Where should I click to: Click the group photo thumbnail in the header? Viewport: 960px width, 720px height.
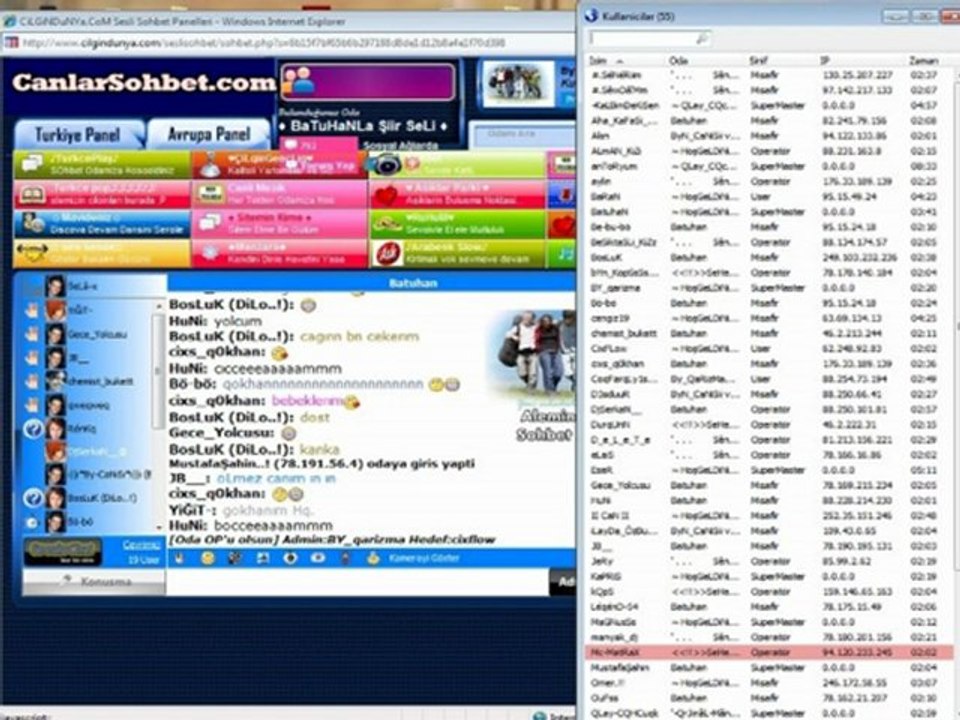point(518,84)
